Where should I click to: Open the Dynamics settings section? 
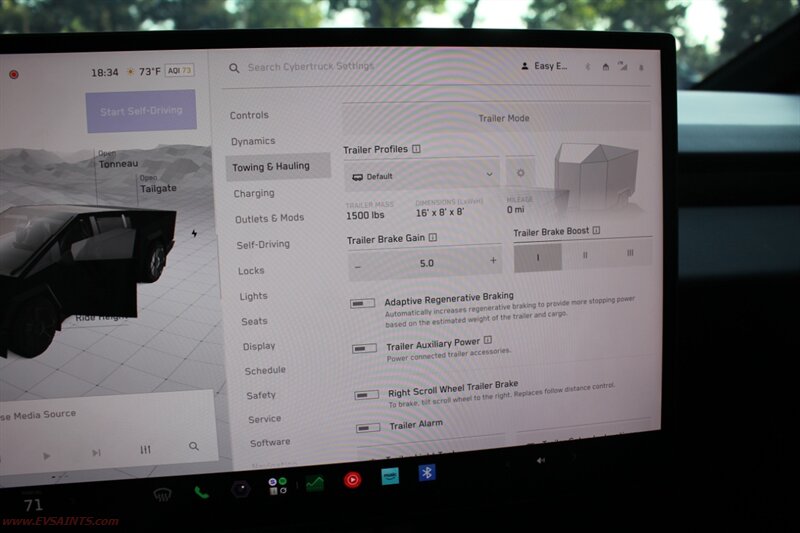click(x=253, y=141)
